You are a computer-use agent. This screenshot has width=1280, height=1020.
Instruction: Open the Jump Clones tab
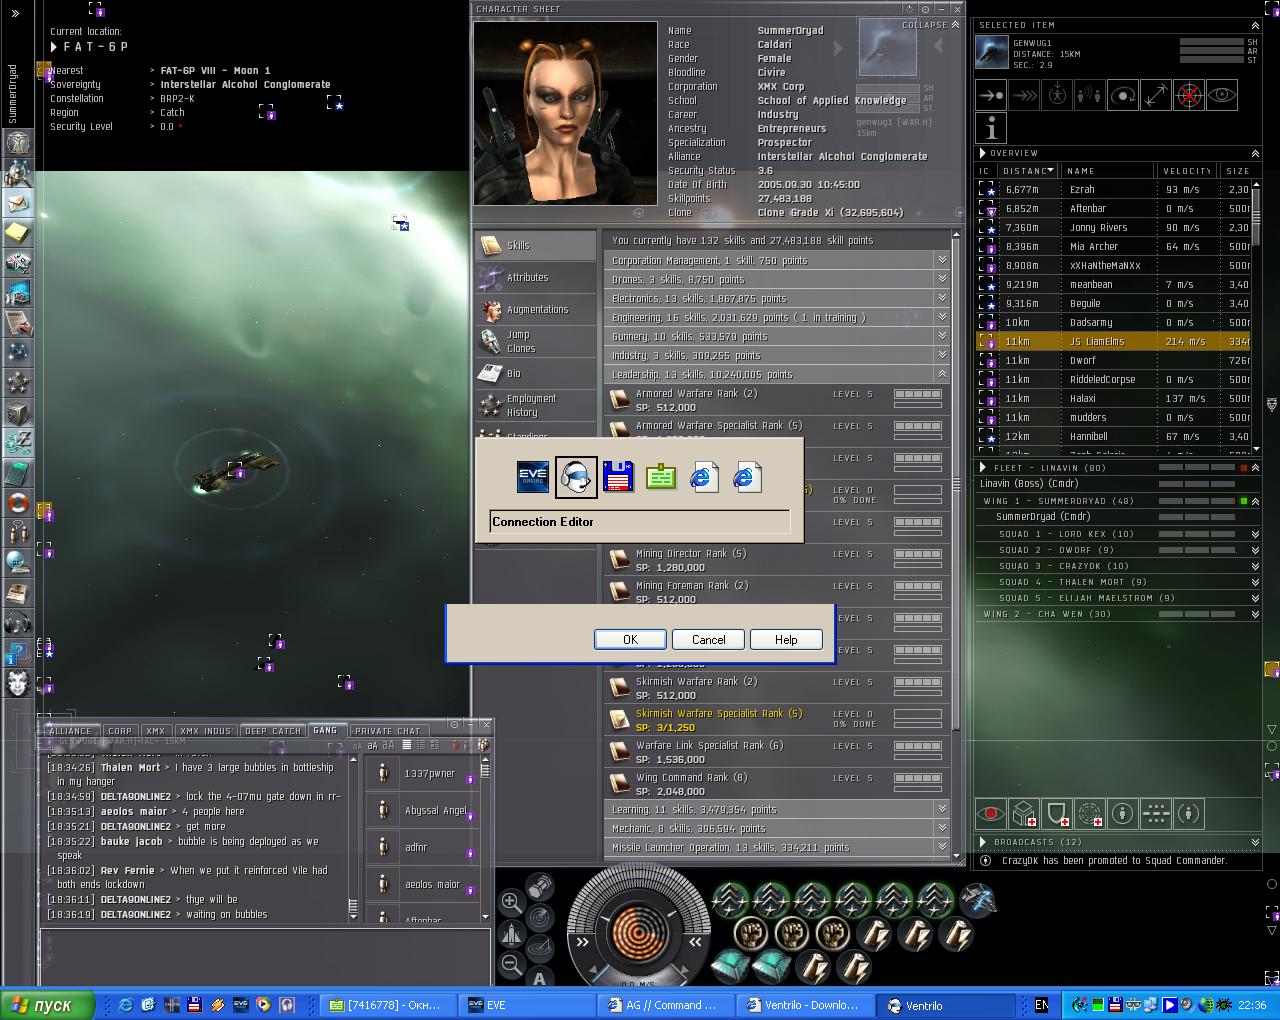536,342
